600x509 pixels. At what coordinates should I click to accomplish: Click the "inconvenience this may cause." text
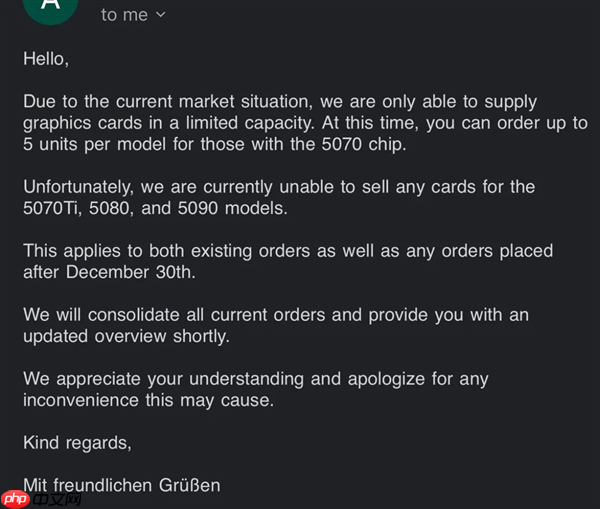coord(148,400)
